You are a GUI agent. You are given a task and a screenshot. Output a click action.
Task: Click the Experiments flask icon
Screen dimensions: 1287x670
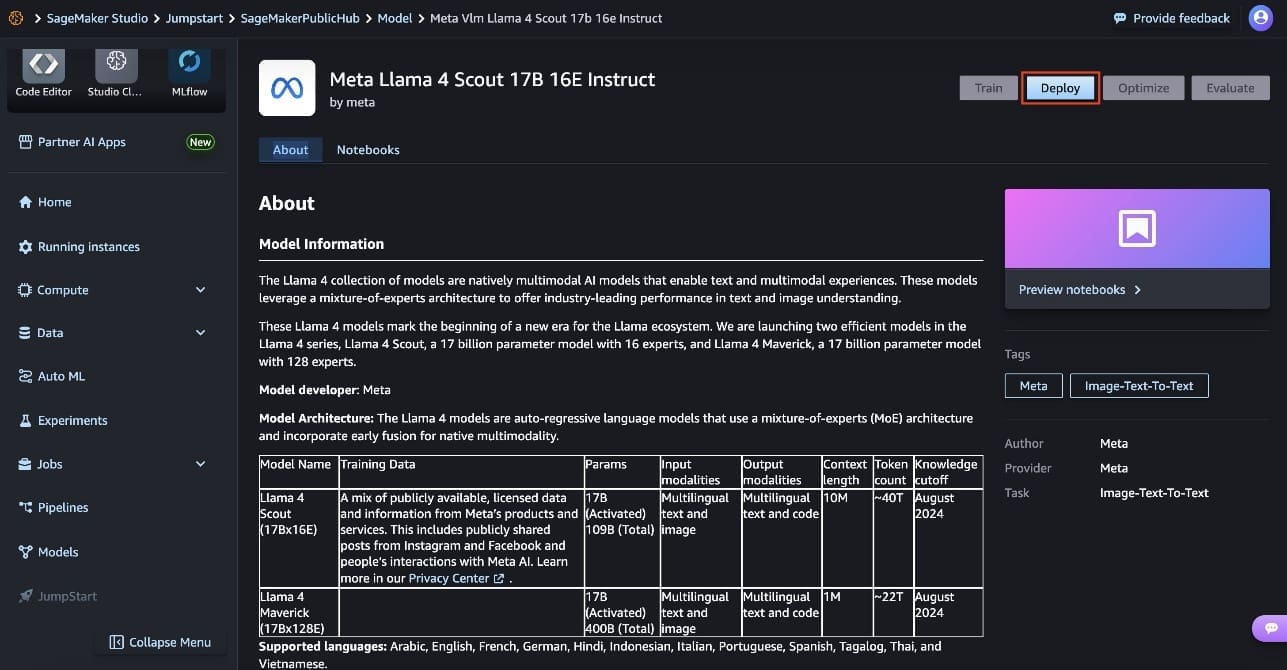(x=26, y=421)
